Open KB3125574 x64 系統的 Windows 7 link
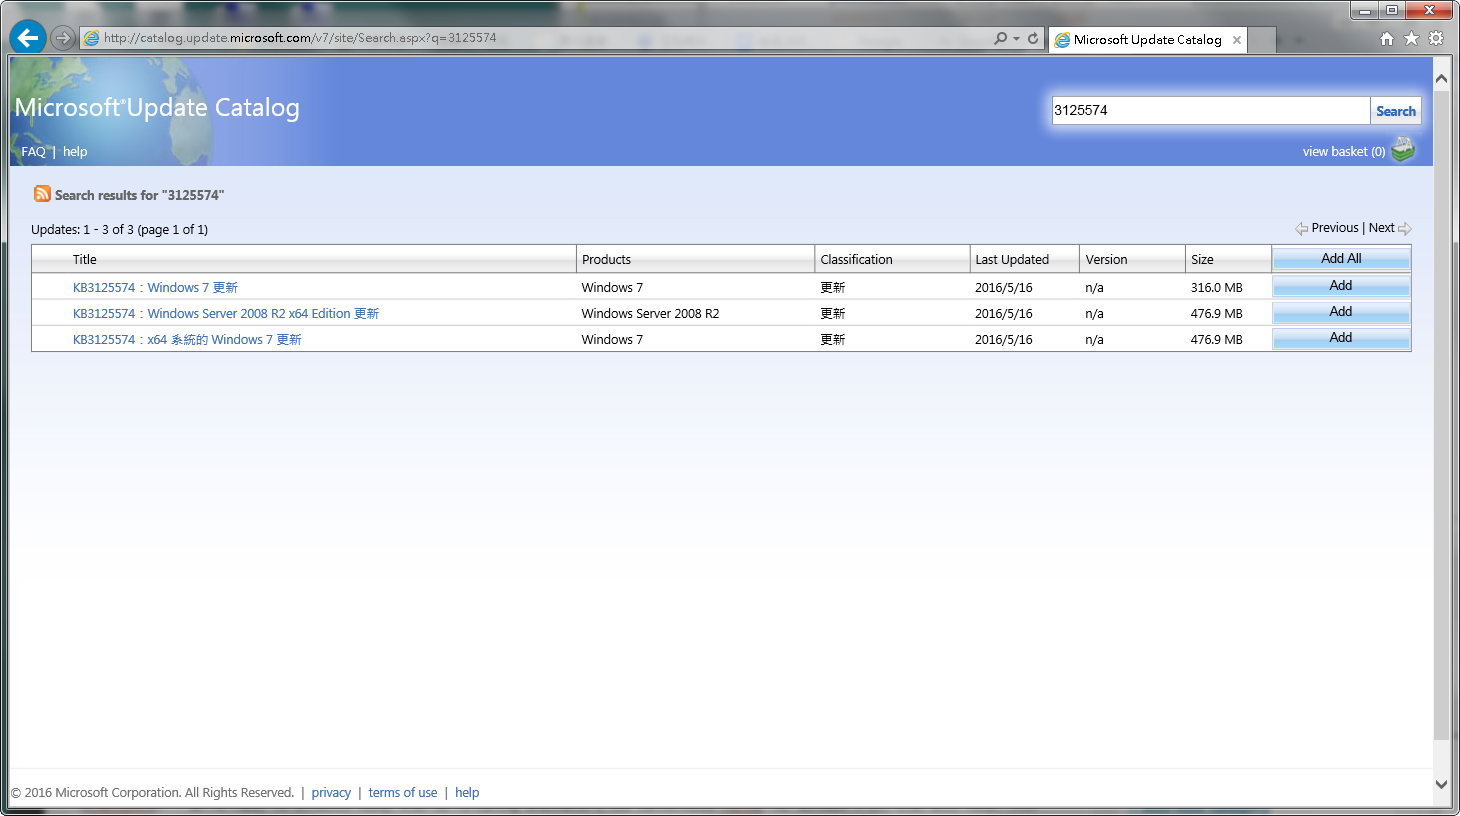 tap(187, 339)
